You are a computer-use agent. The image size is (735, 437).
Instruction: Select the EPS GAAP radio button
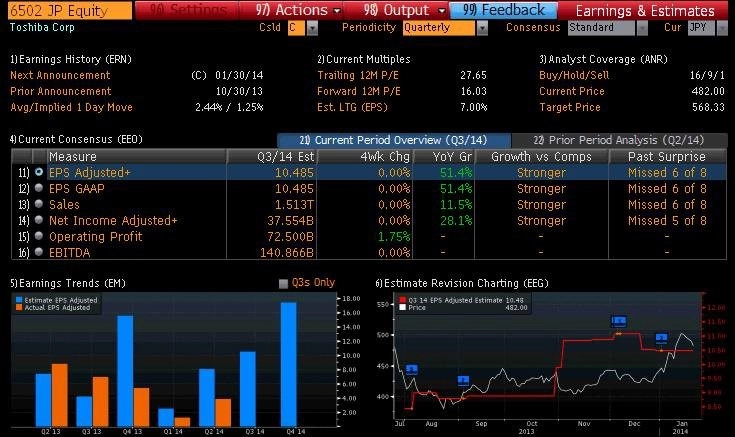pos(39,188)
